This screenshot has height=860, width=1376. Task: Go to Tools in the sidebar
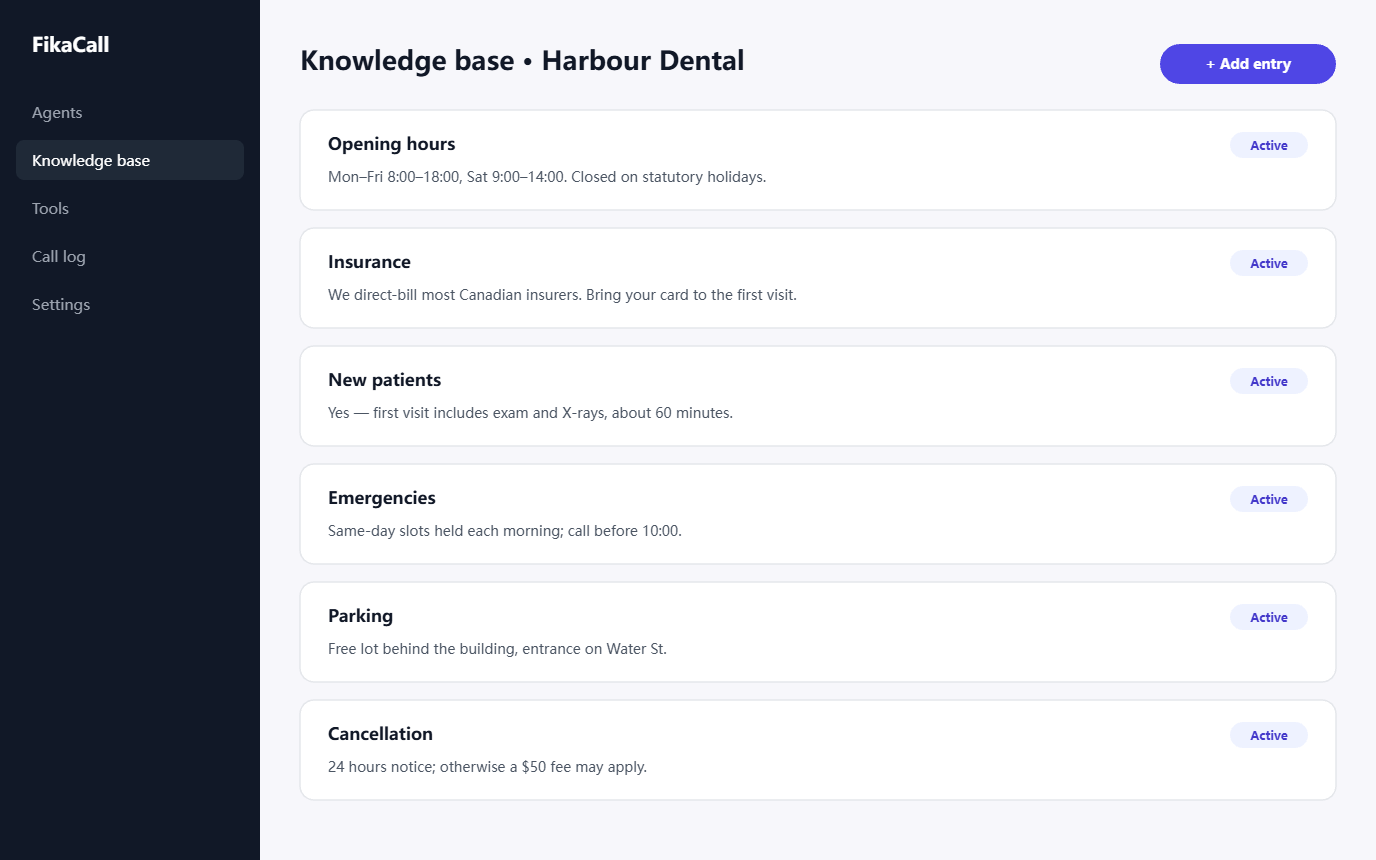pos(130,208)
